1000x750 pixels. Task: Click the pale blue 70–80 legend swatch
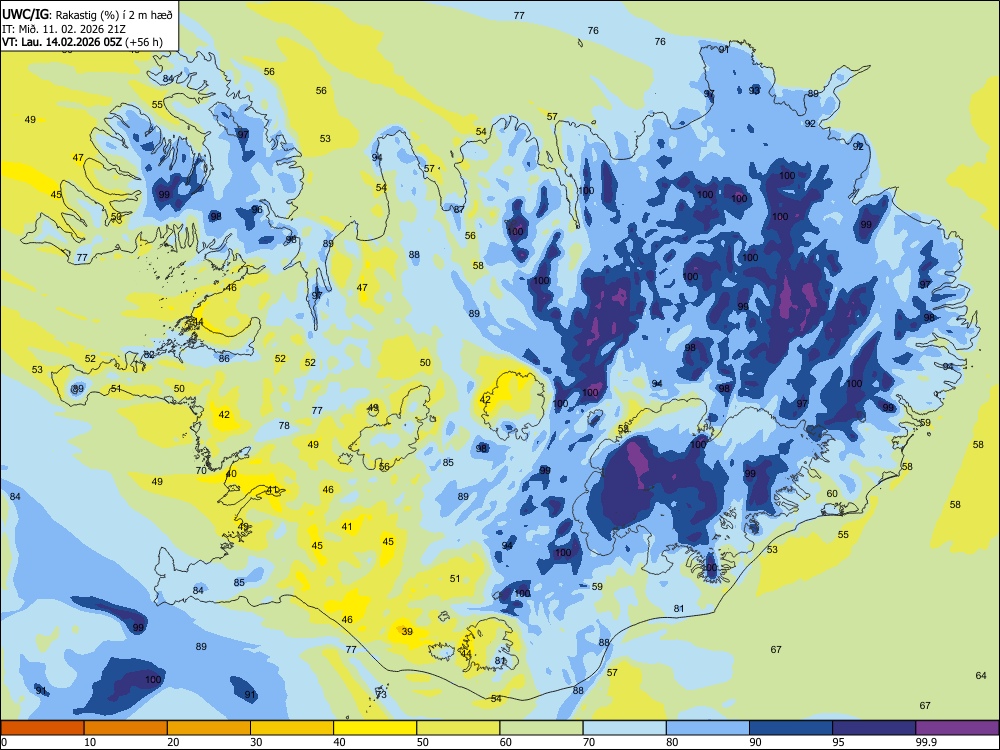pyautogui.click(x=625, y=728)
